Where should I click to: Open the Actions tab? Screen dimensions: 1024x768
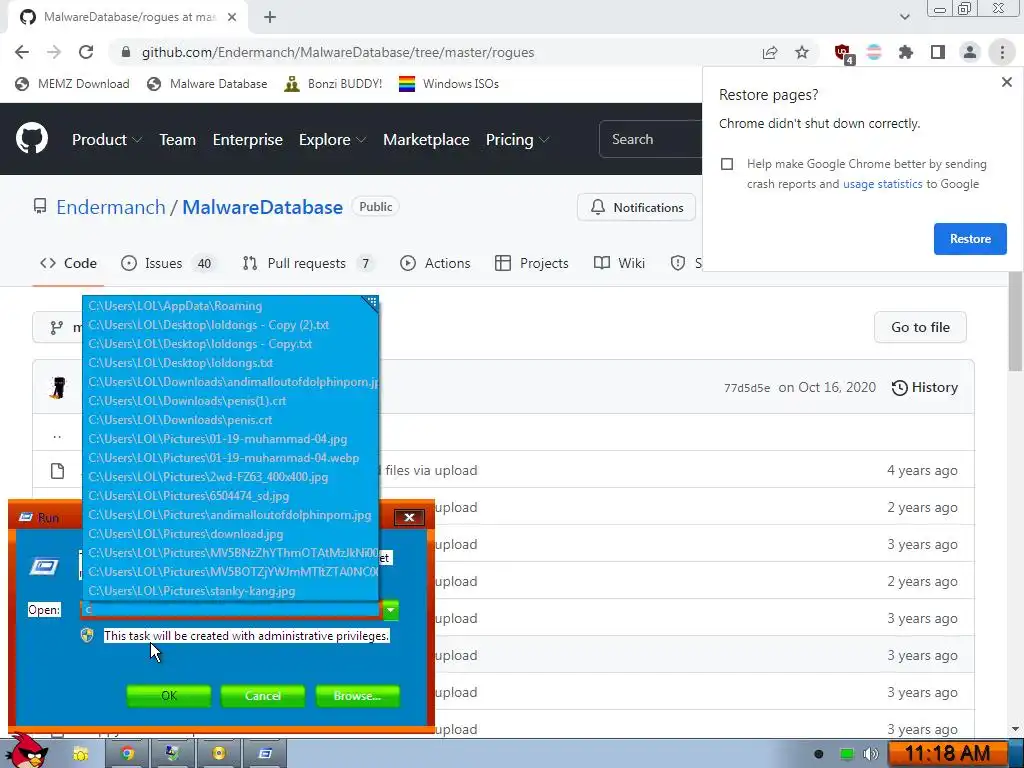click(435, 263)
